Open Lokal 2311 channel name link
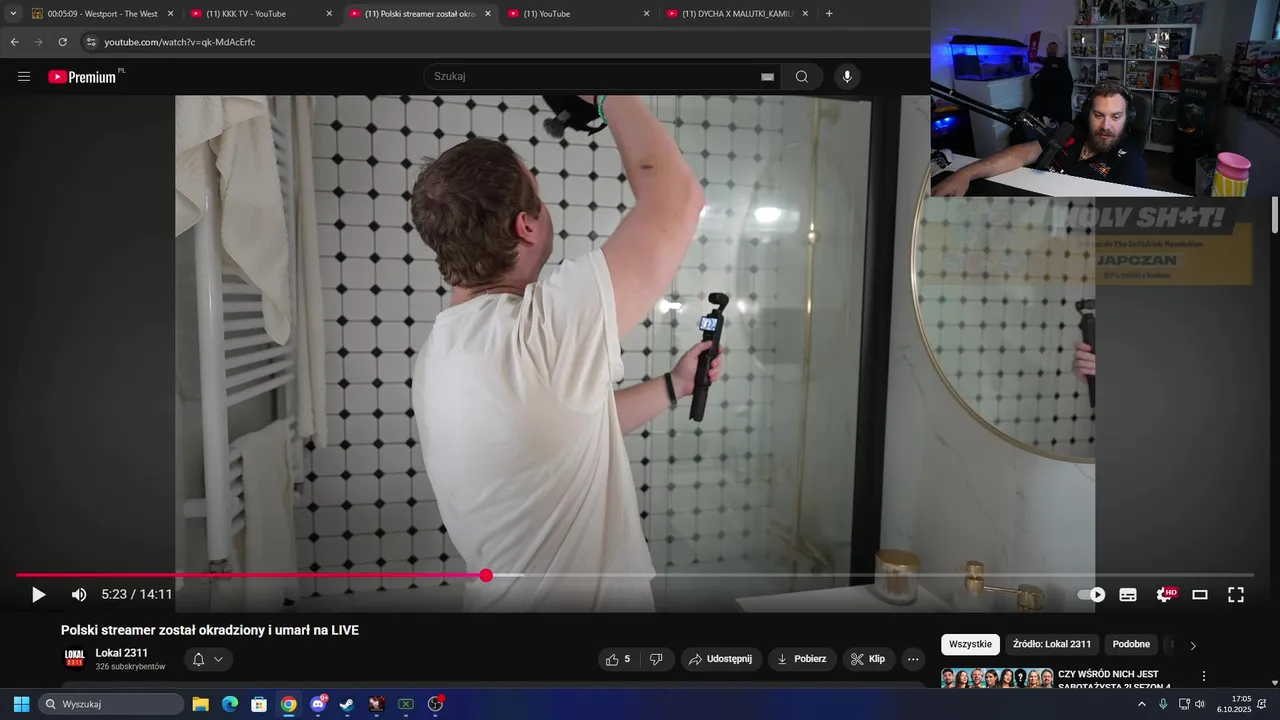Viewport: 1280px width, 720px height. click(122, 653)
